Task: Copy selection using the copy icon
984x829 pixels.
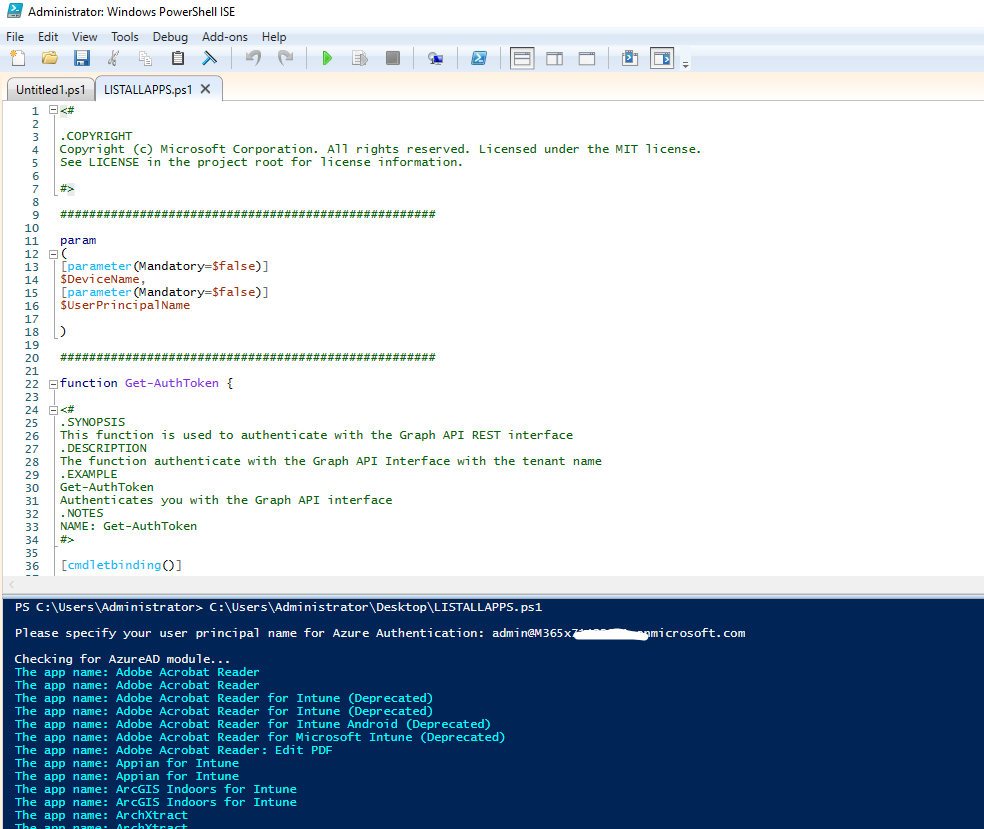Action: (146, 58)
